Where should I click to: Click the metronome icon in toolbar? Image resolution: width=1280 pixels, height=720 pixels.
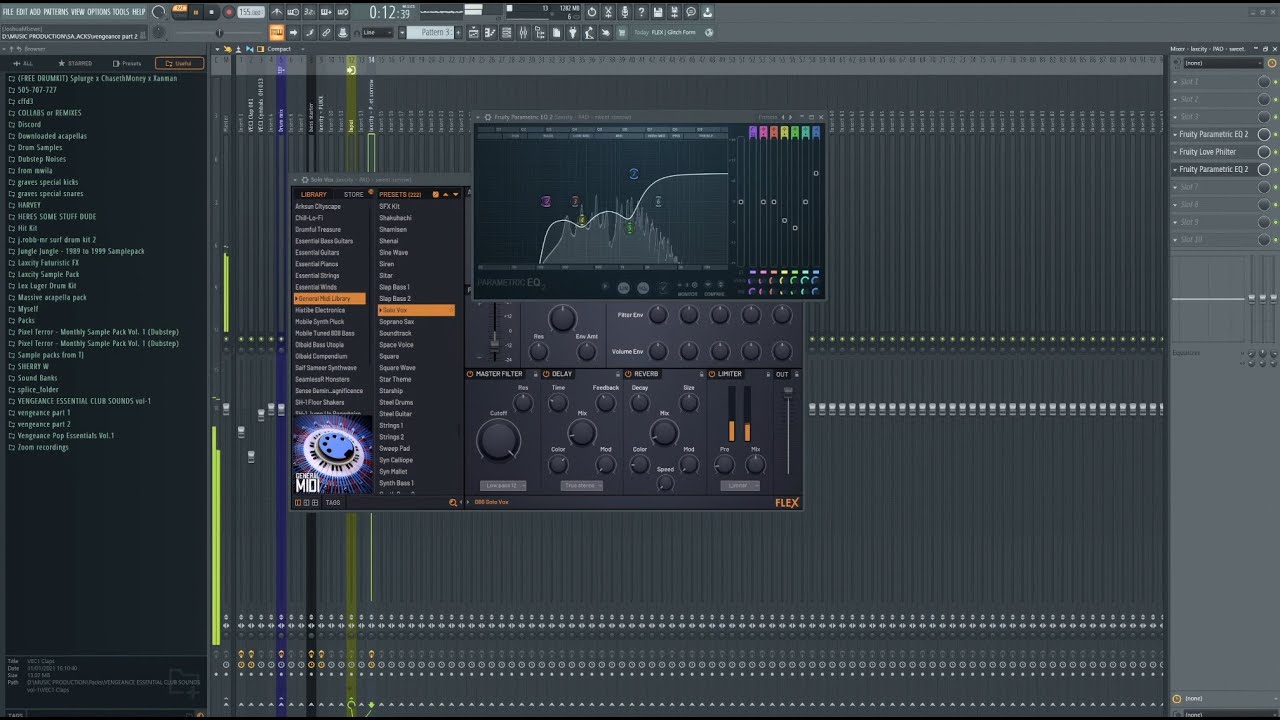tap(277, 12)
